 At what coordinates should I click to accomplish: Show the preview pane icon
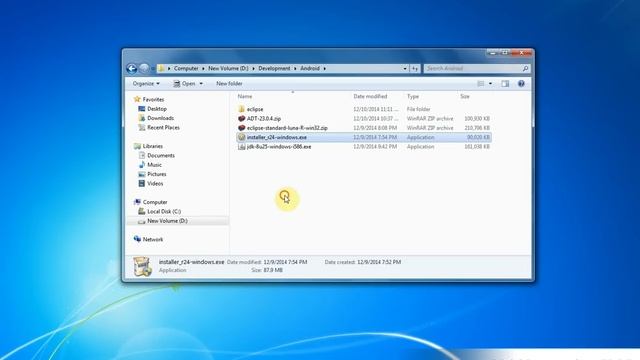point(505,84)
